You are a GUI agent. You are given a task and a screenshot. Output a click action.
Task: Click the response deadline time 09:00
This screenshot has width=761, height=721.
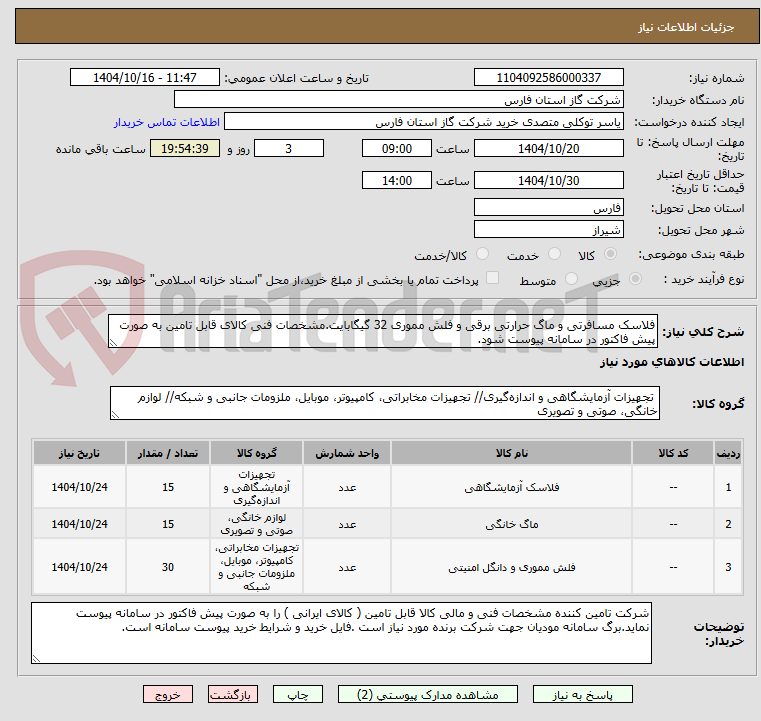(397, 148)
